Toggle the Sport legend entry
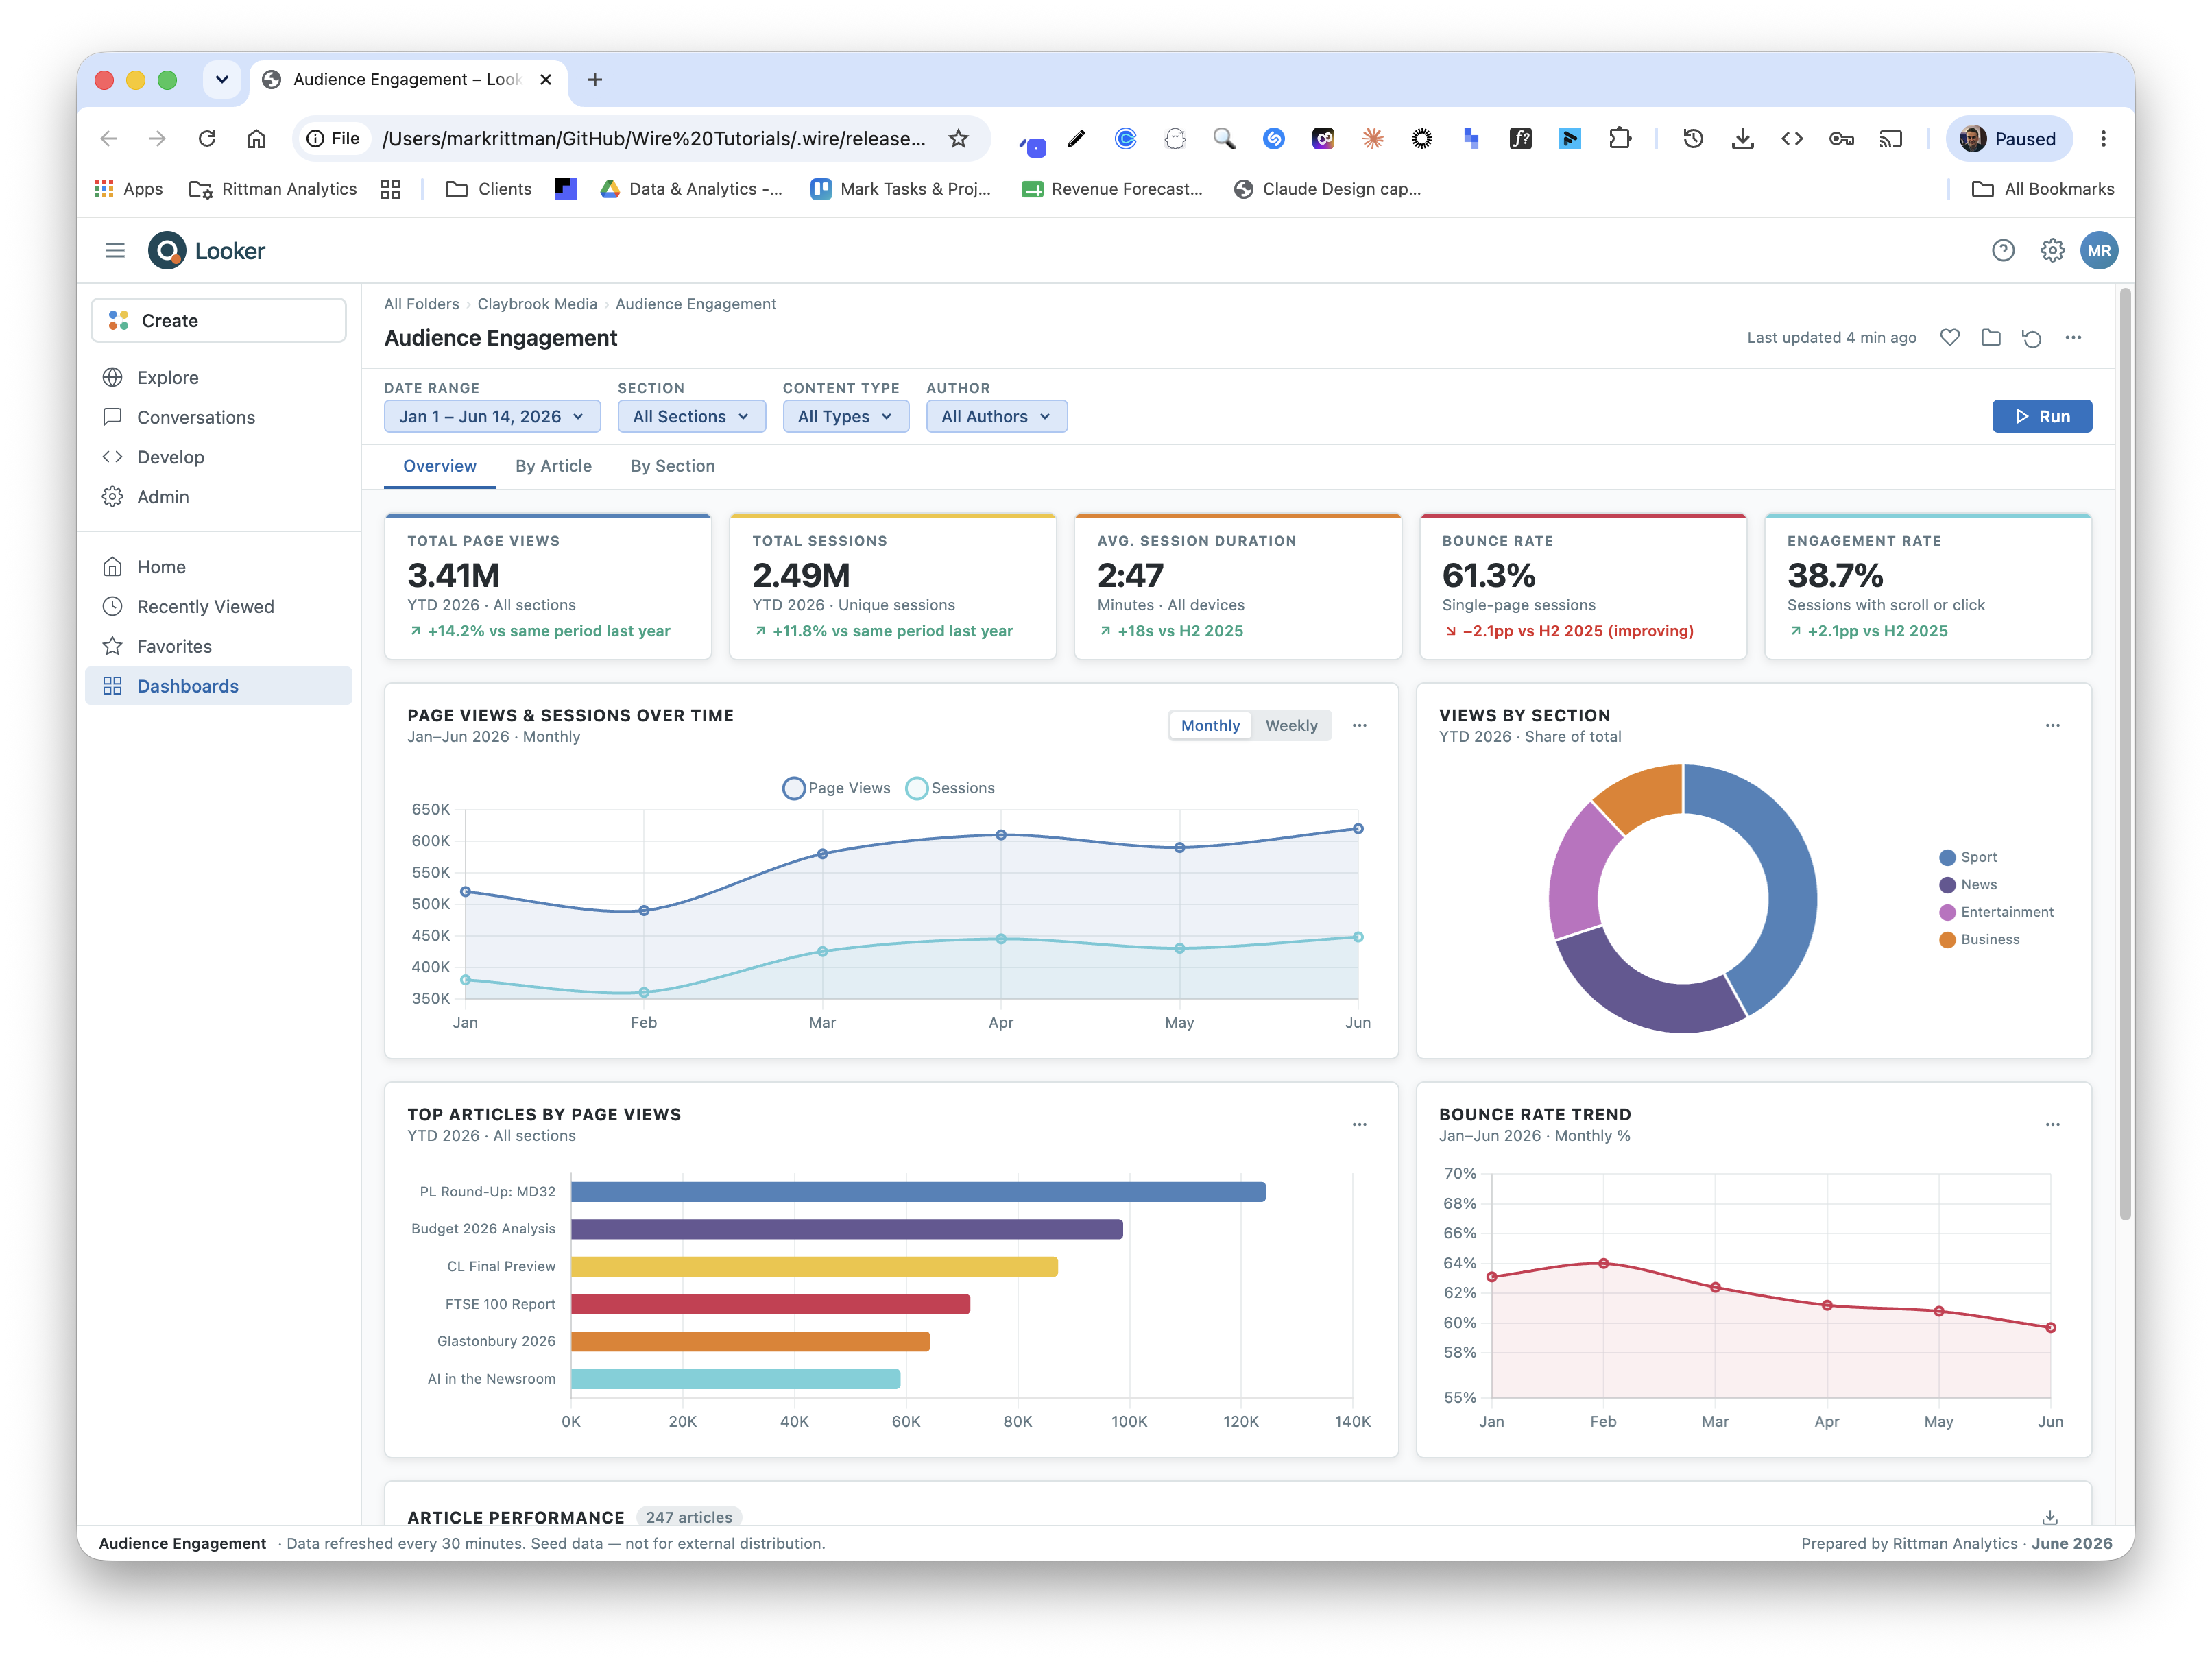The height and width of the screenshot is (1662, 2212). point(1967,857)
